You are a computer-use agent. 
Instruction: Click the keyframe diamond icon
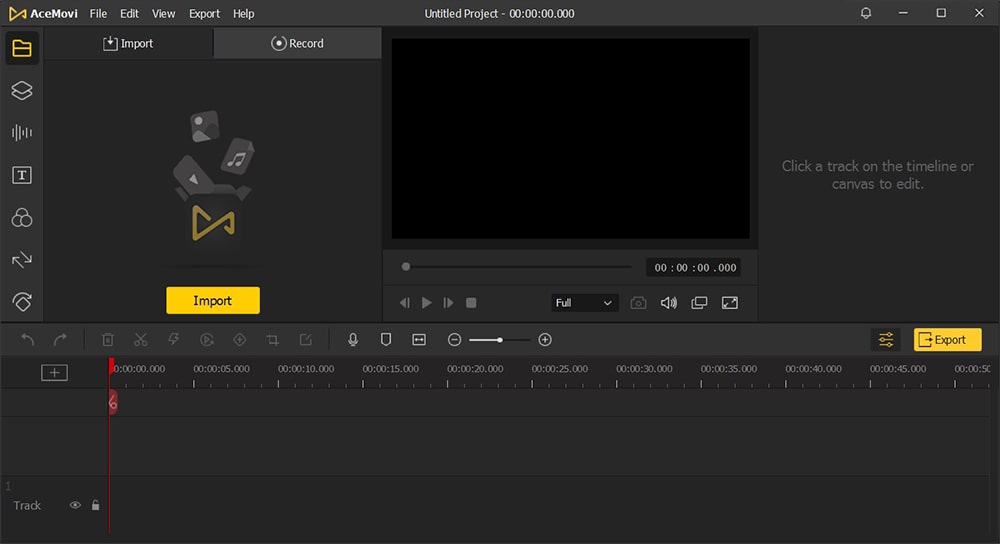(240, 340)
